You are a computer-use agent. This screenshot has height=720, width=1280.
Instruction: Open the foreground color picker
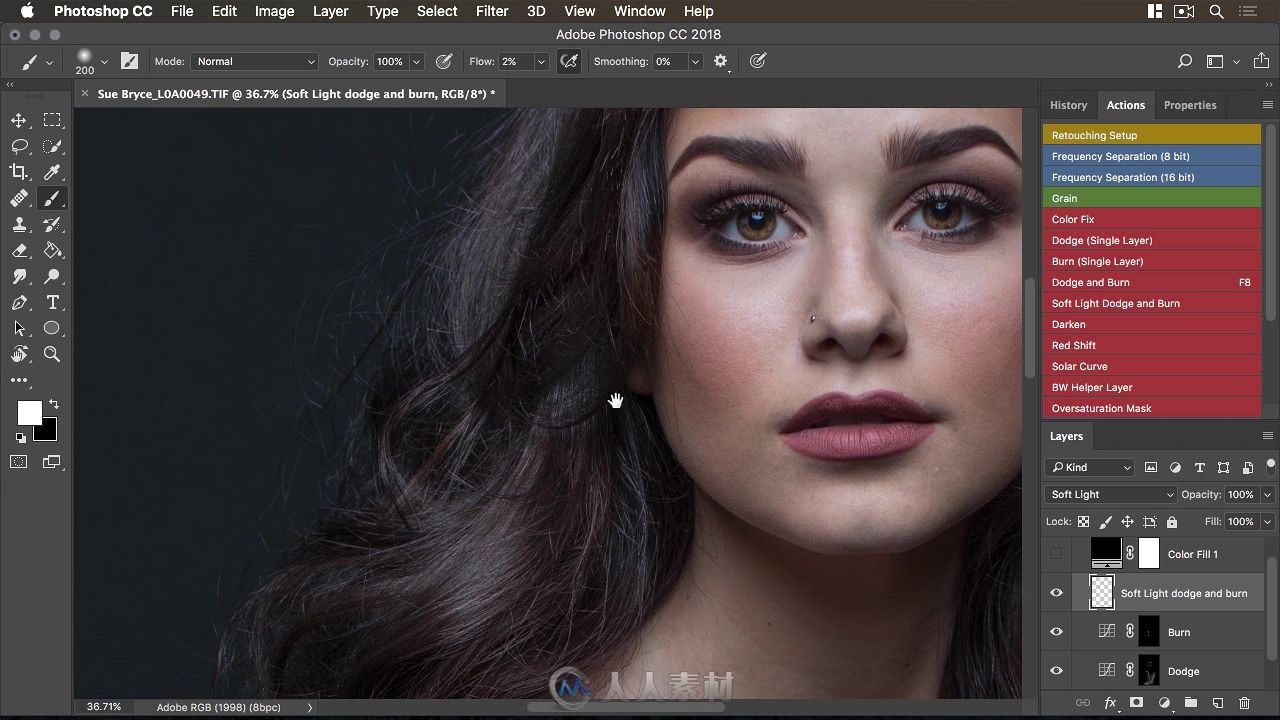click(x=28, y=412)
